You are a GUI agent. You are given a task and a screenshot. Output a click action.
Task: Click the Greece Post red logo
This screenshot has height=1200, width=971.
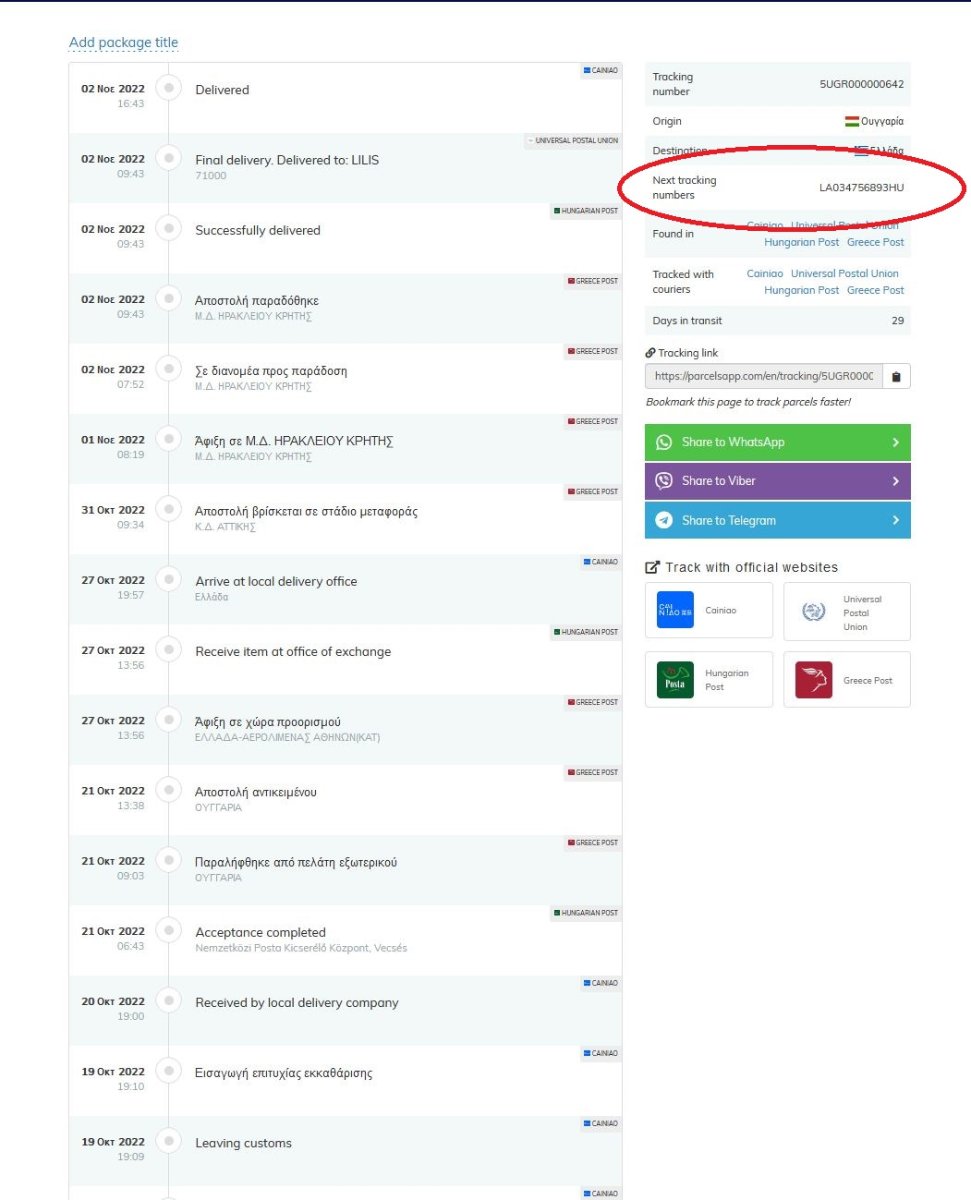click(814, 680)
